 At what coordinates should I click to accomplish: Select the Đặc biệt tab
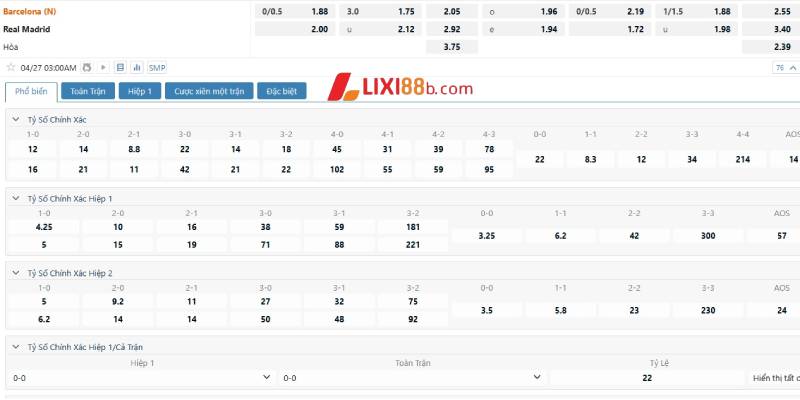point(283,91)
